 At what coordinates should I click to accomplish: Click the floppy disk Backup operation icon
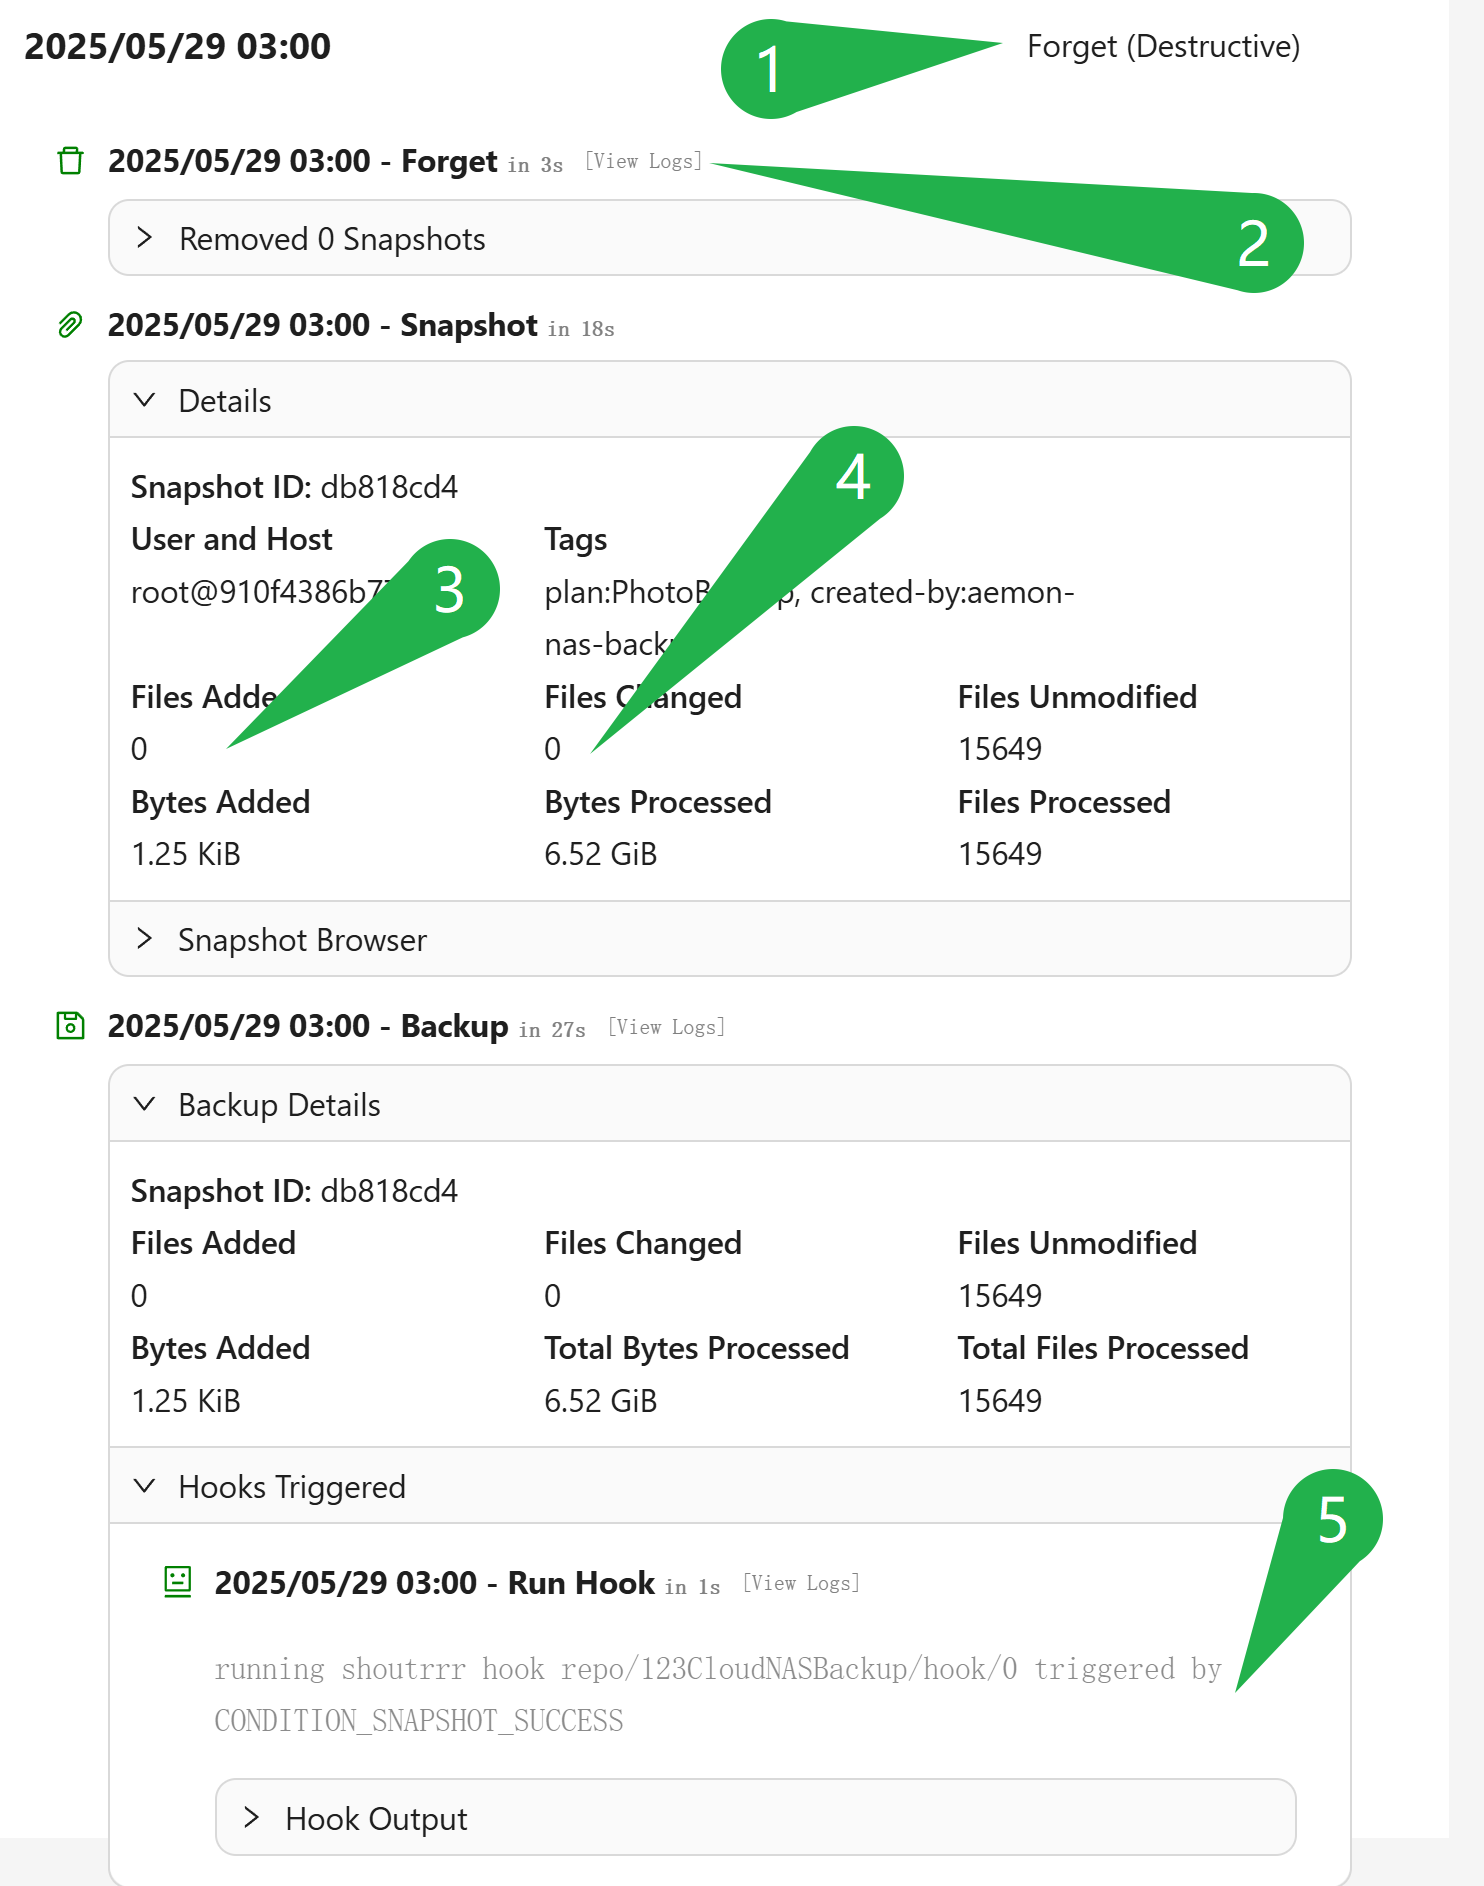pyautogui.click(x=70, y=1026)
